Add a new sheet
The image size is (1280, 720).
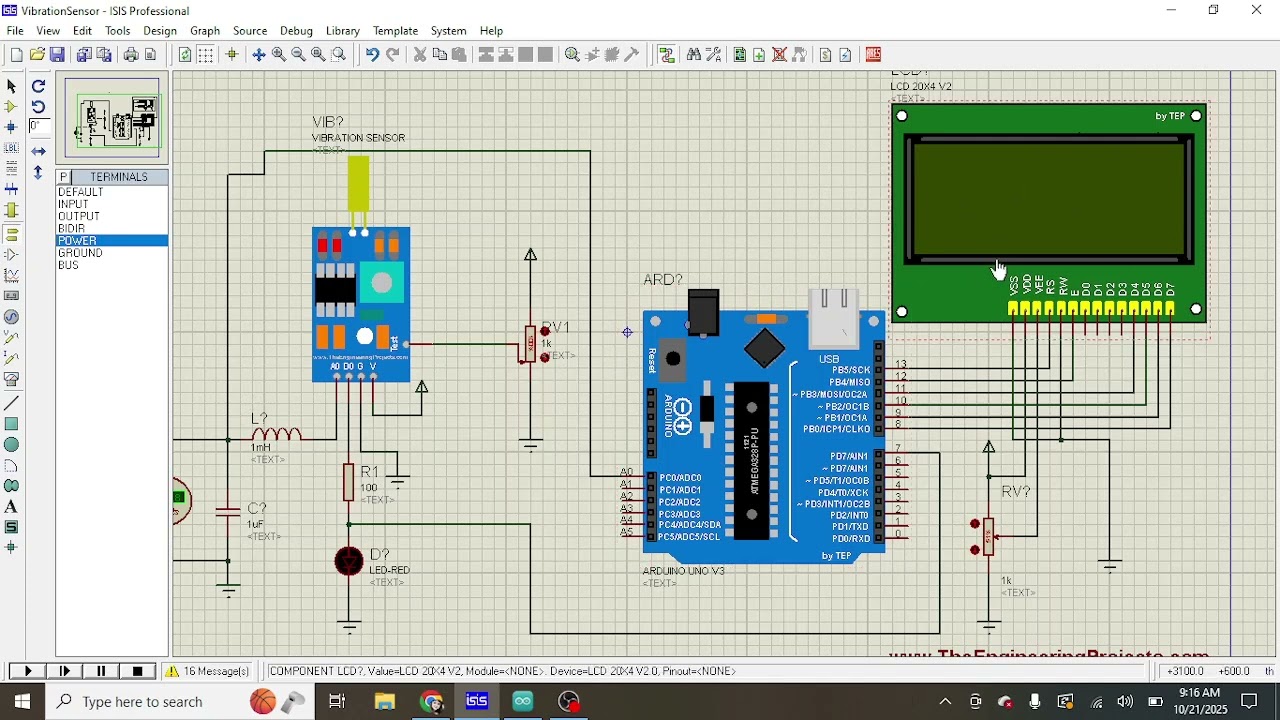coord(760,55)
